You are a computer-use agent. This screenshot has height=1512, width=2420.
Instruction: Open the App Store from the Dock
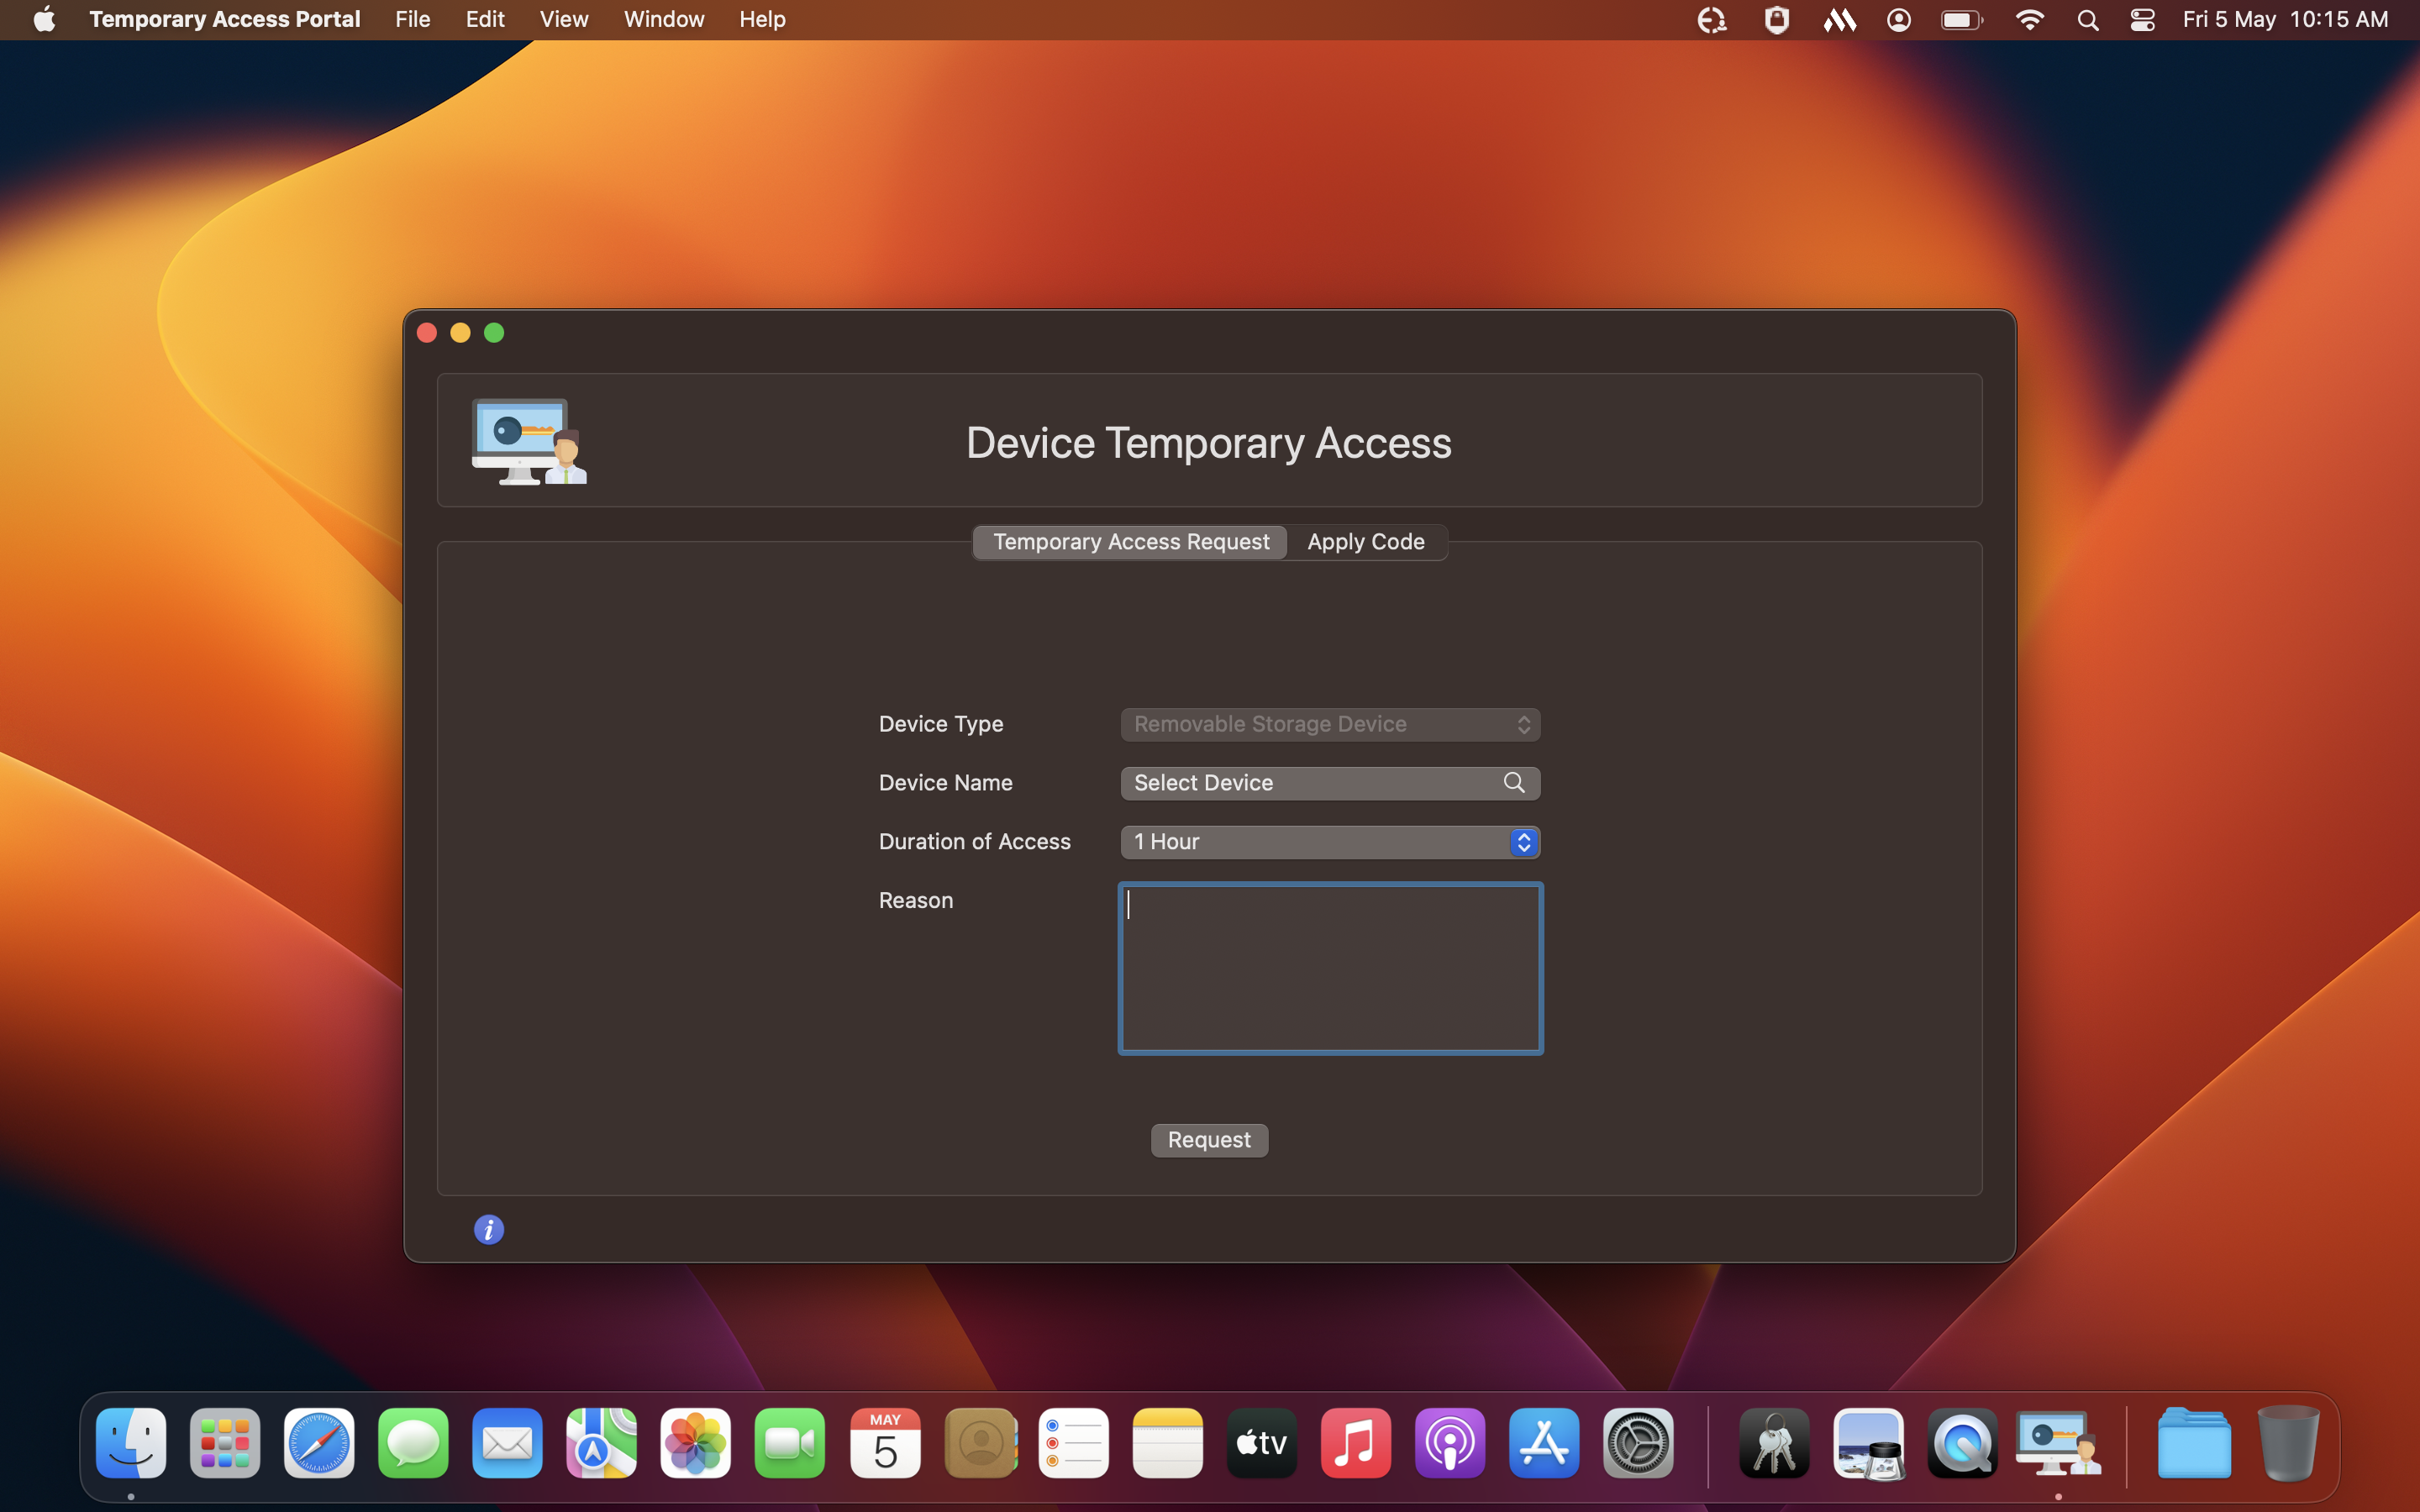tap(1544, 1443)
